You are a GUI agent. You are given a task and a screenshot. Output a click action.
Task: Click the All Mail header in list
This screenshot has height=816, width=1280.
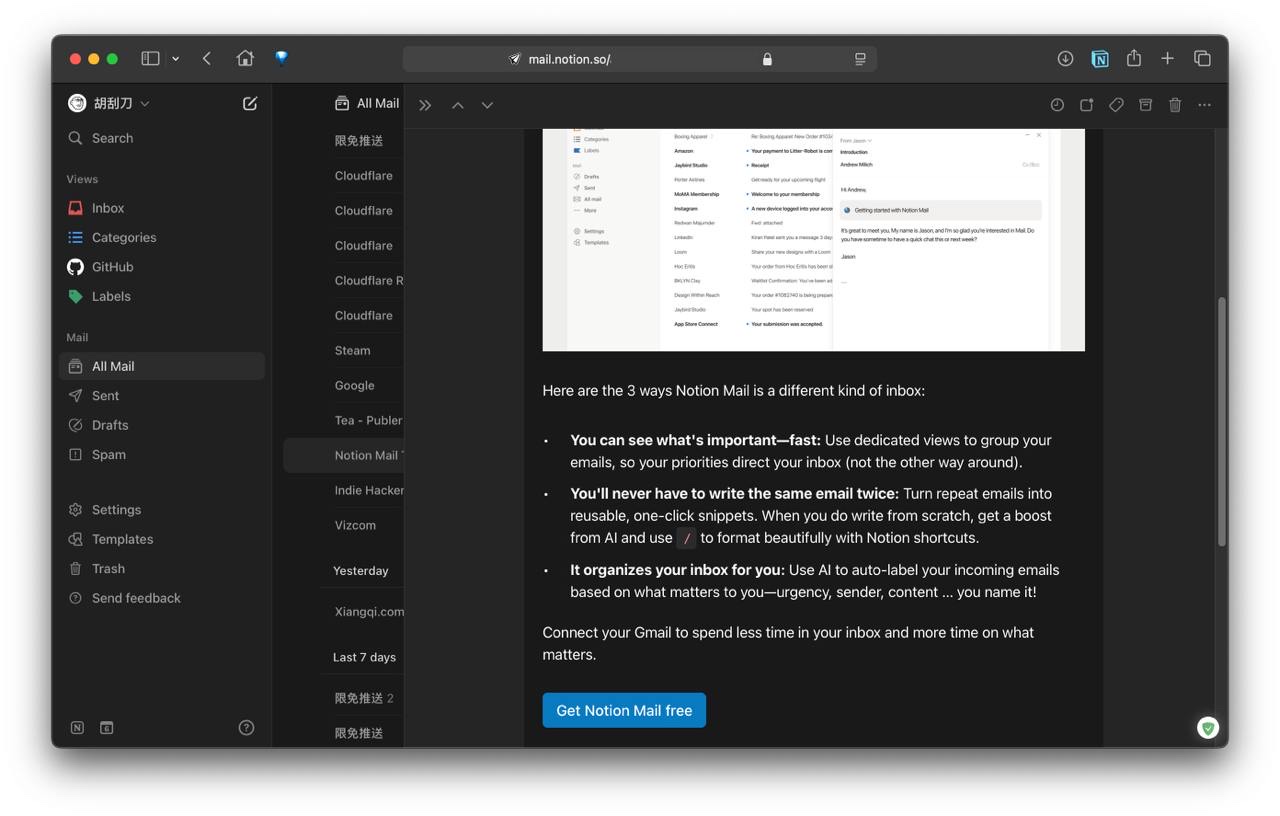(367, 103)
